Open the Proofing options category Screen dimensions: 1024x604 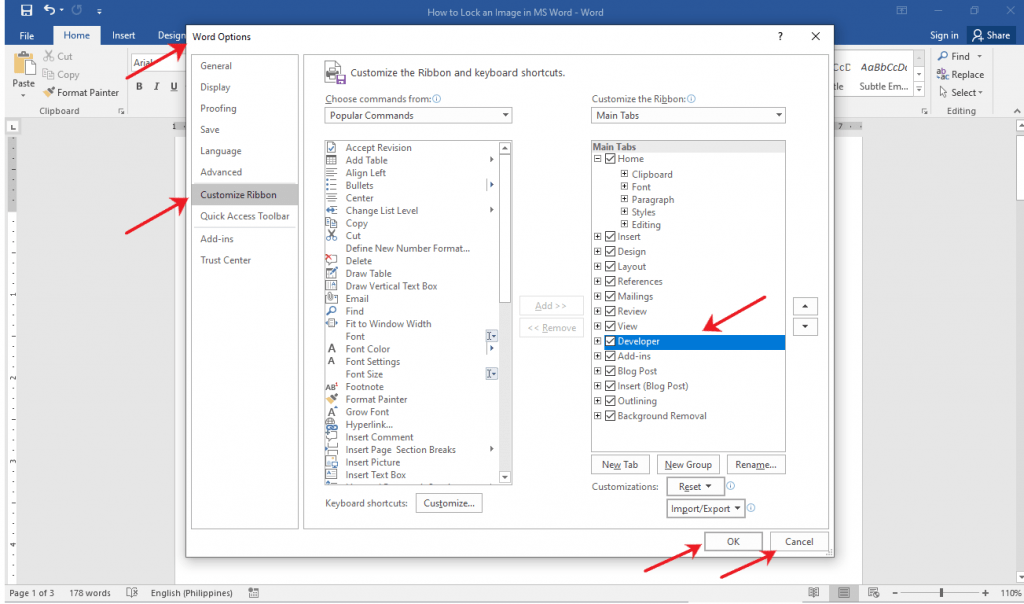coord(218,108)
